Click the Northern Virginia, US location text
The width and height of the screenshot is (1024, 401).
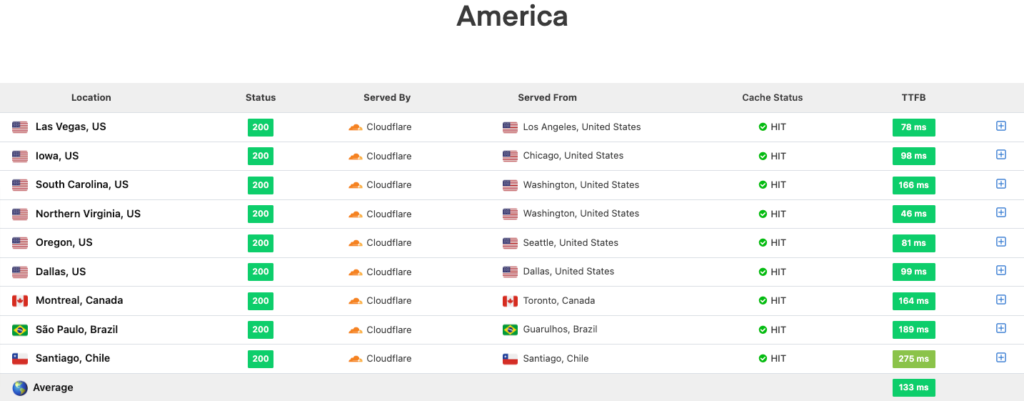click(x=88, y=214)
